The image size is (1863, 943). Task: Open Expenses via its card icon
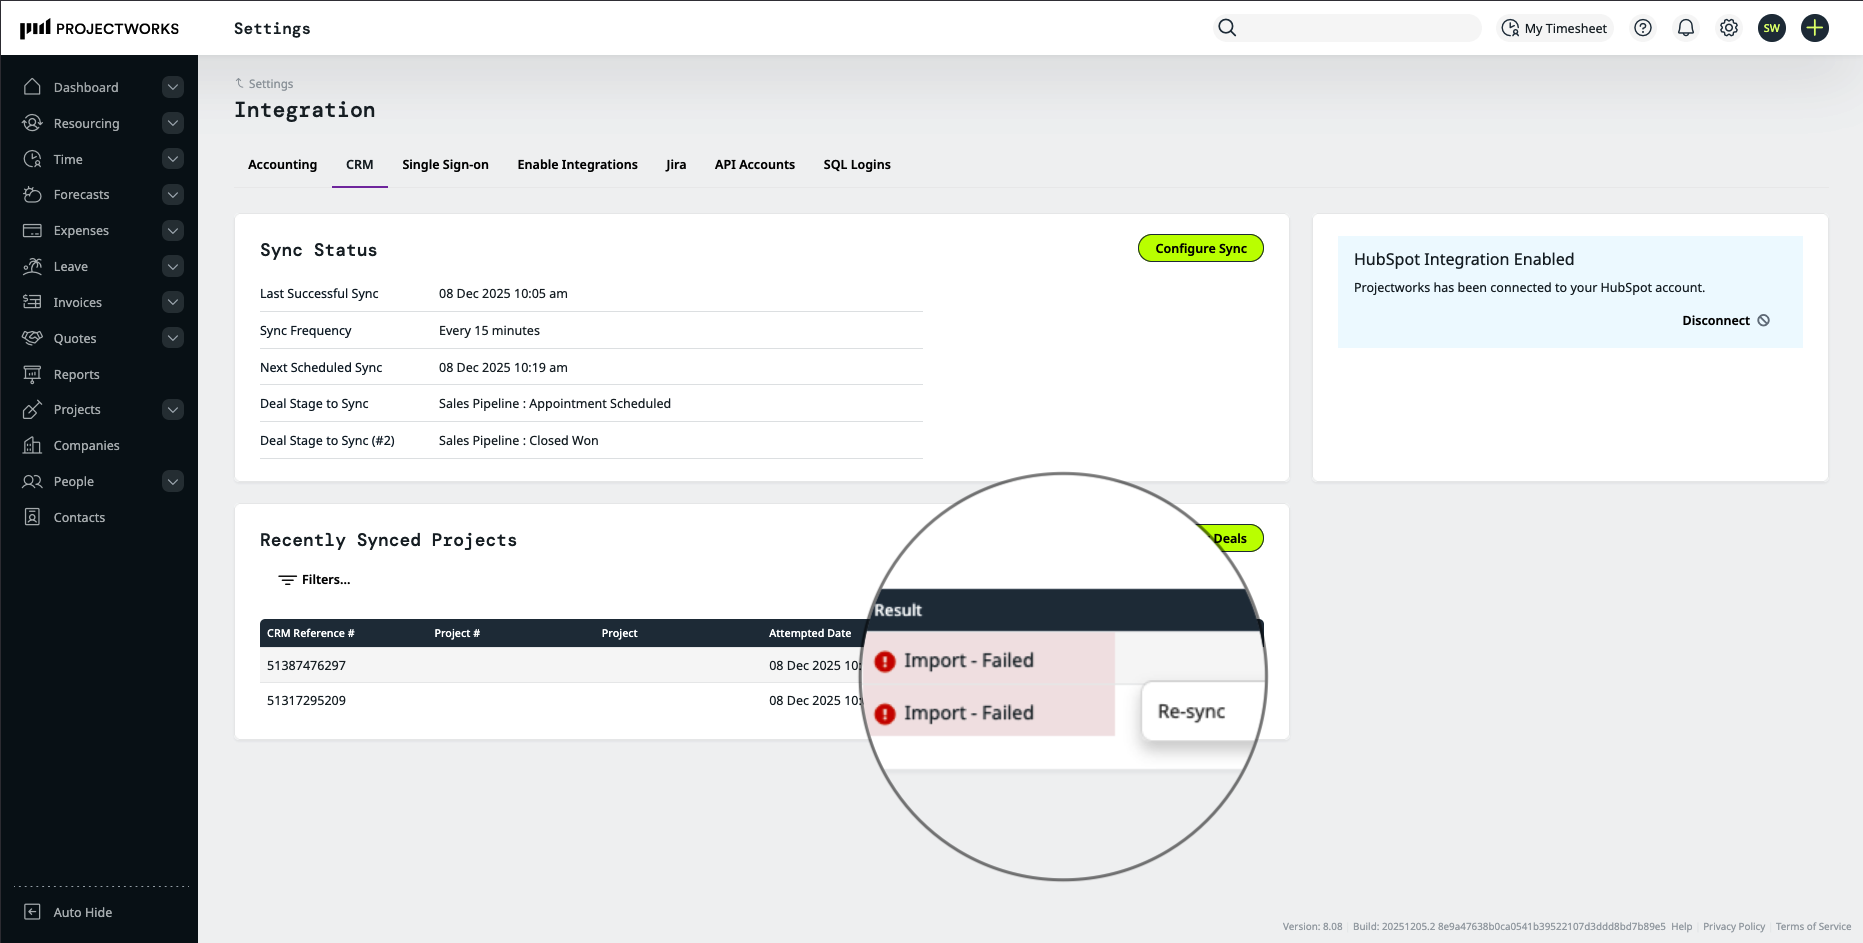[x=32, y=230]
